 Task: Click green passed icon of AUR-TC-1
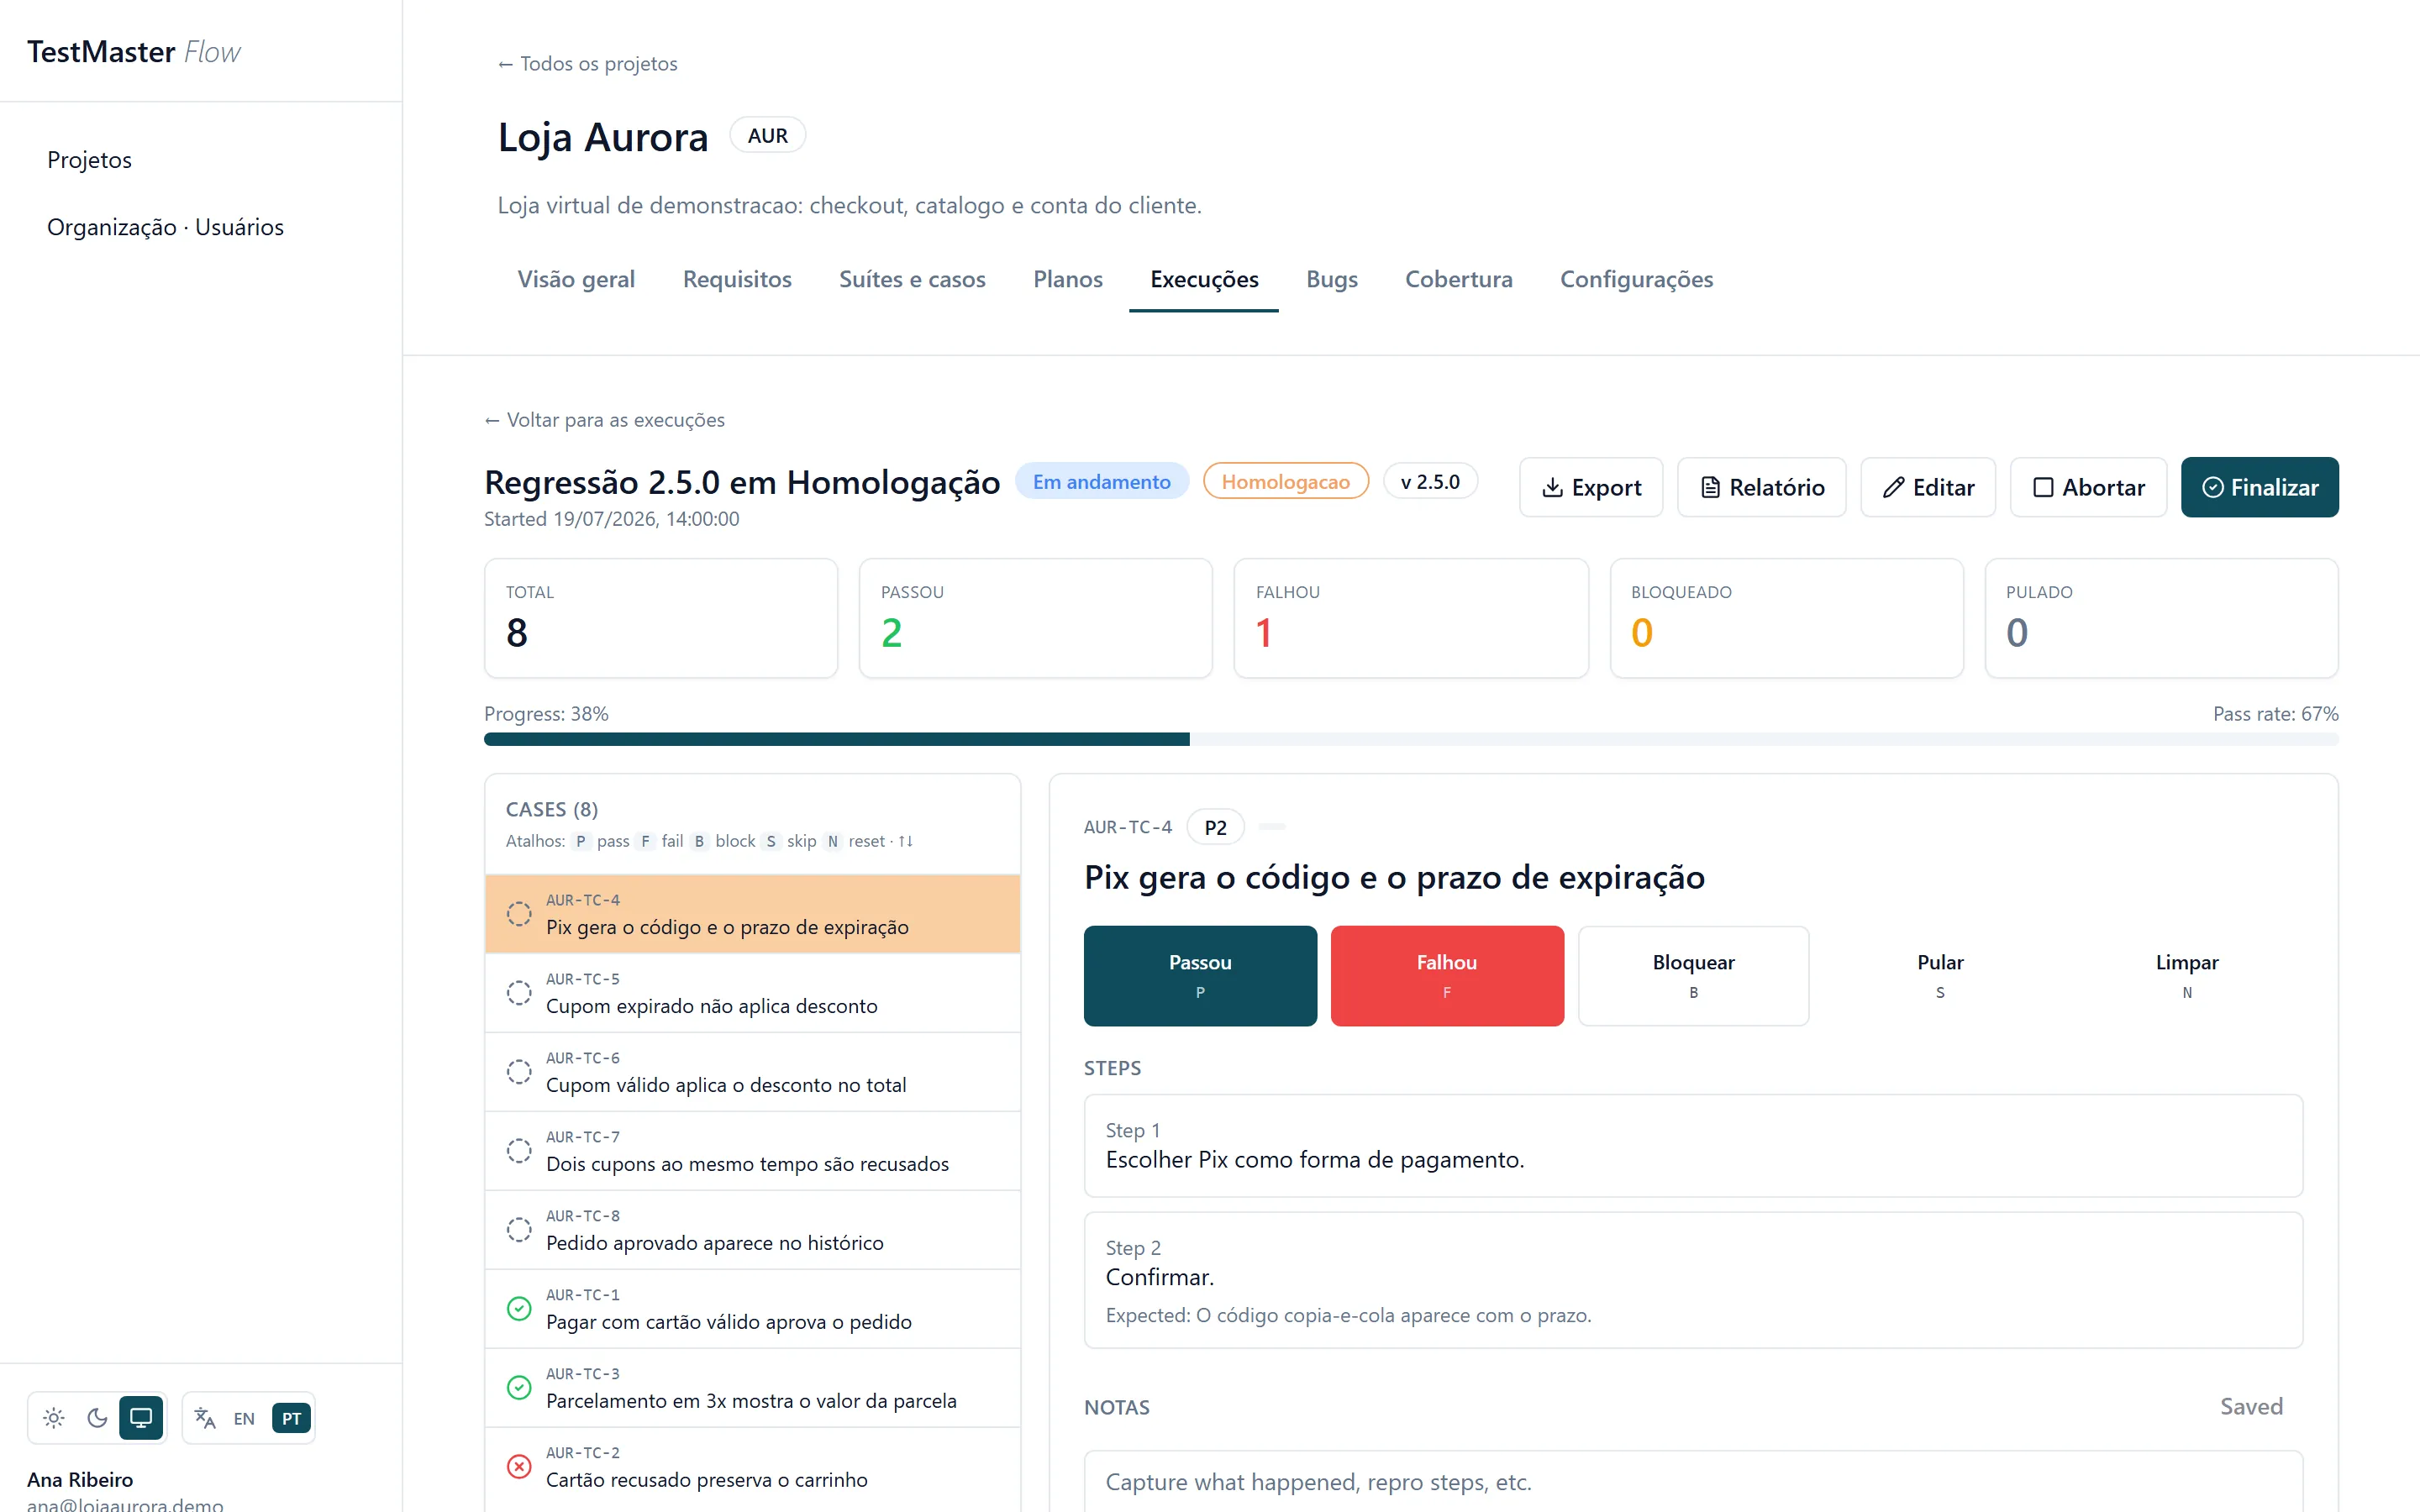[x=519, y=1308]
